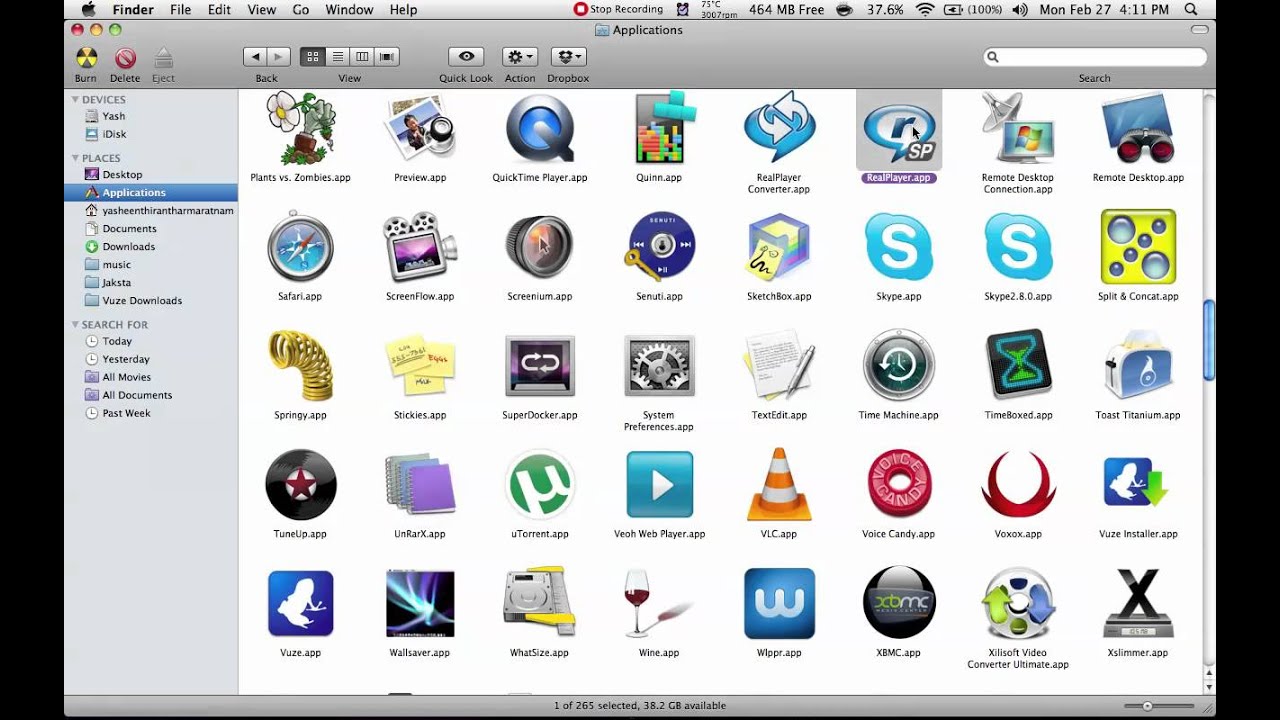
Task: Open the Window menu
Action: click(349, 9)
